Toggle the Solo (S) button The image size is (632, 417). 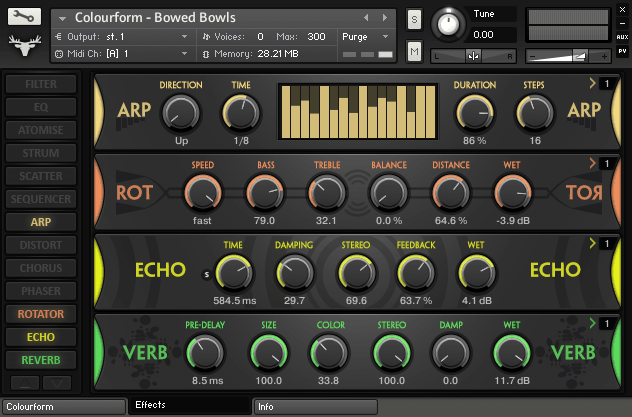tap(414, 21)
